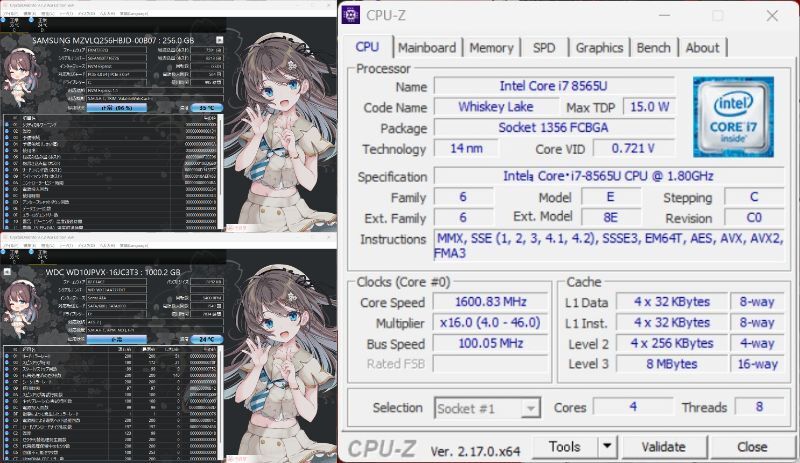Viewport: 800px width, 463px height.
Task: Click the chibi character in the Samsung window
Action: tap(20, 80)
